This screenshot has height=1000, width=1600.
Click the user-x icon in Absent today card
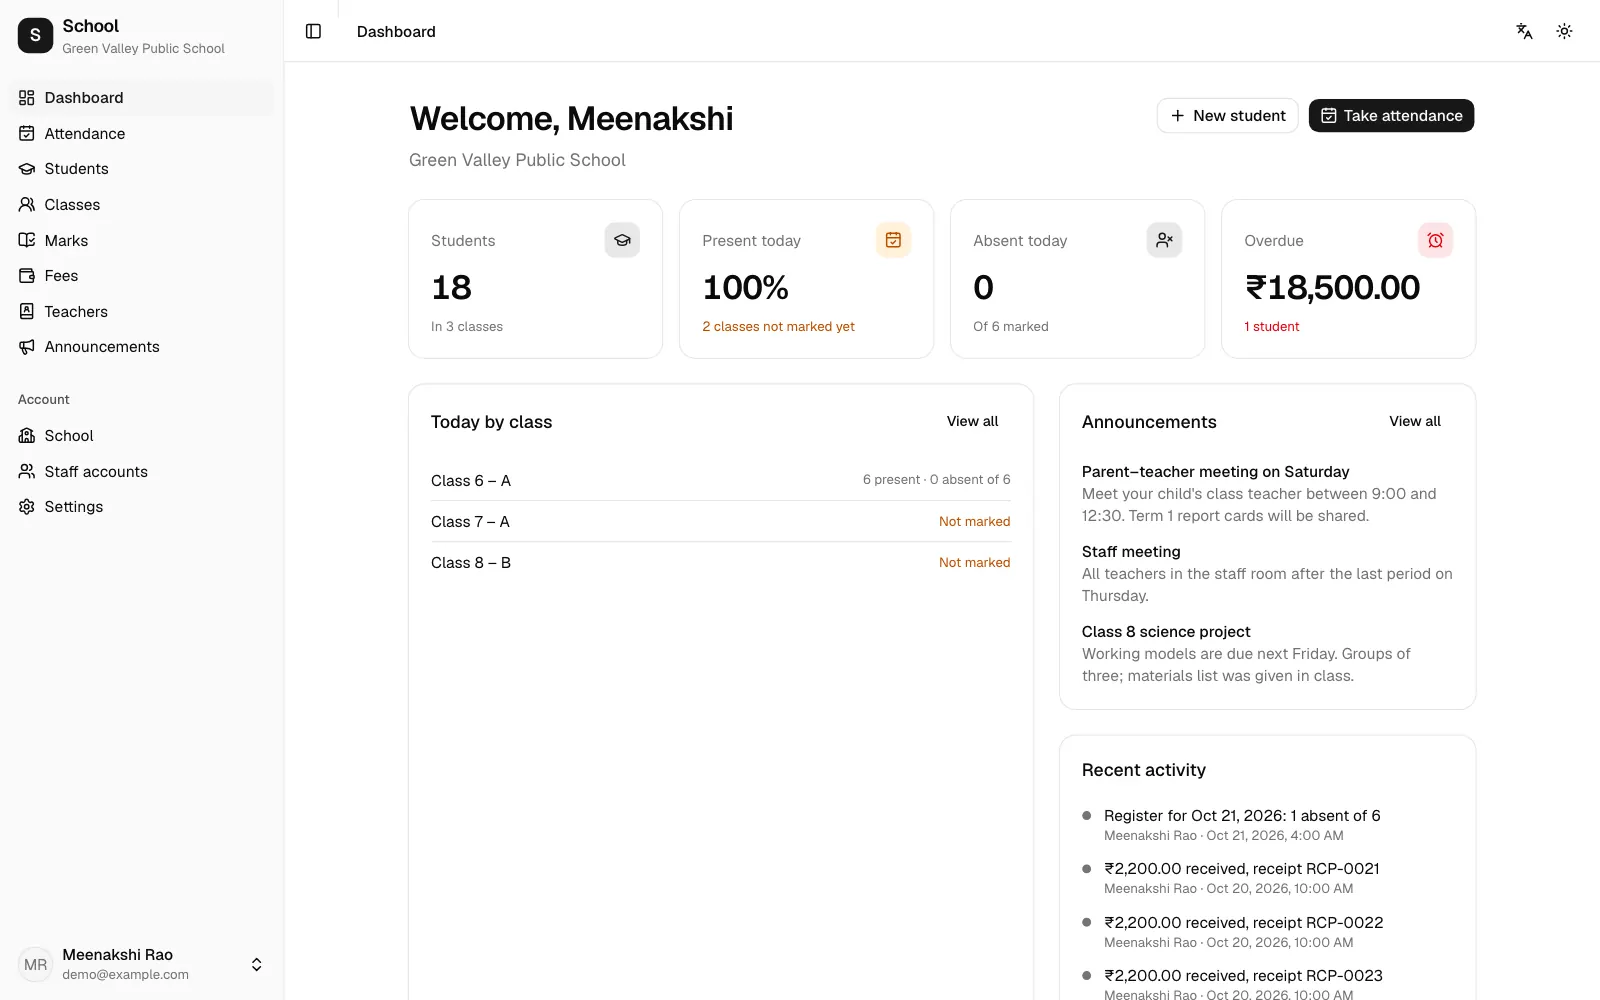pos(1164,240)
